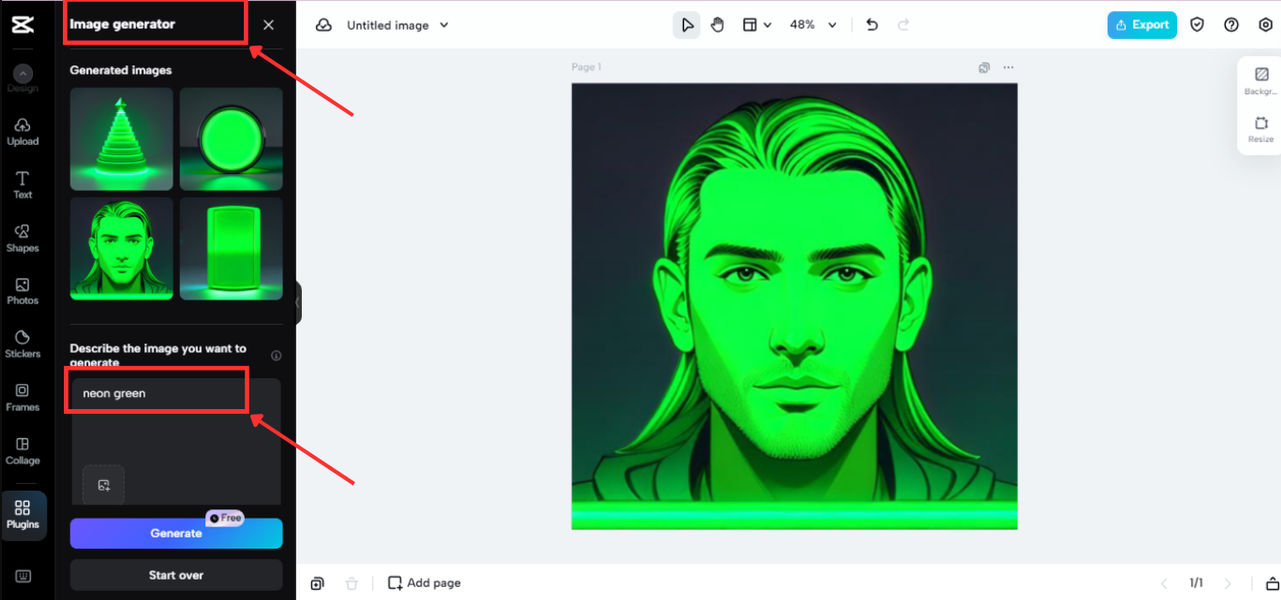This screenshot has height=600, width=1281.
Task: Open the Shapes sidebar tab
Action: point(23,238)
